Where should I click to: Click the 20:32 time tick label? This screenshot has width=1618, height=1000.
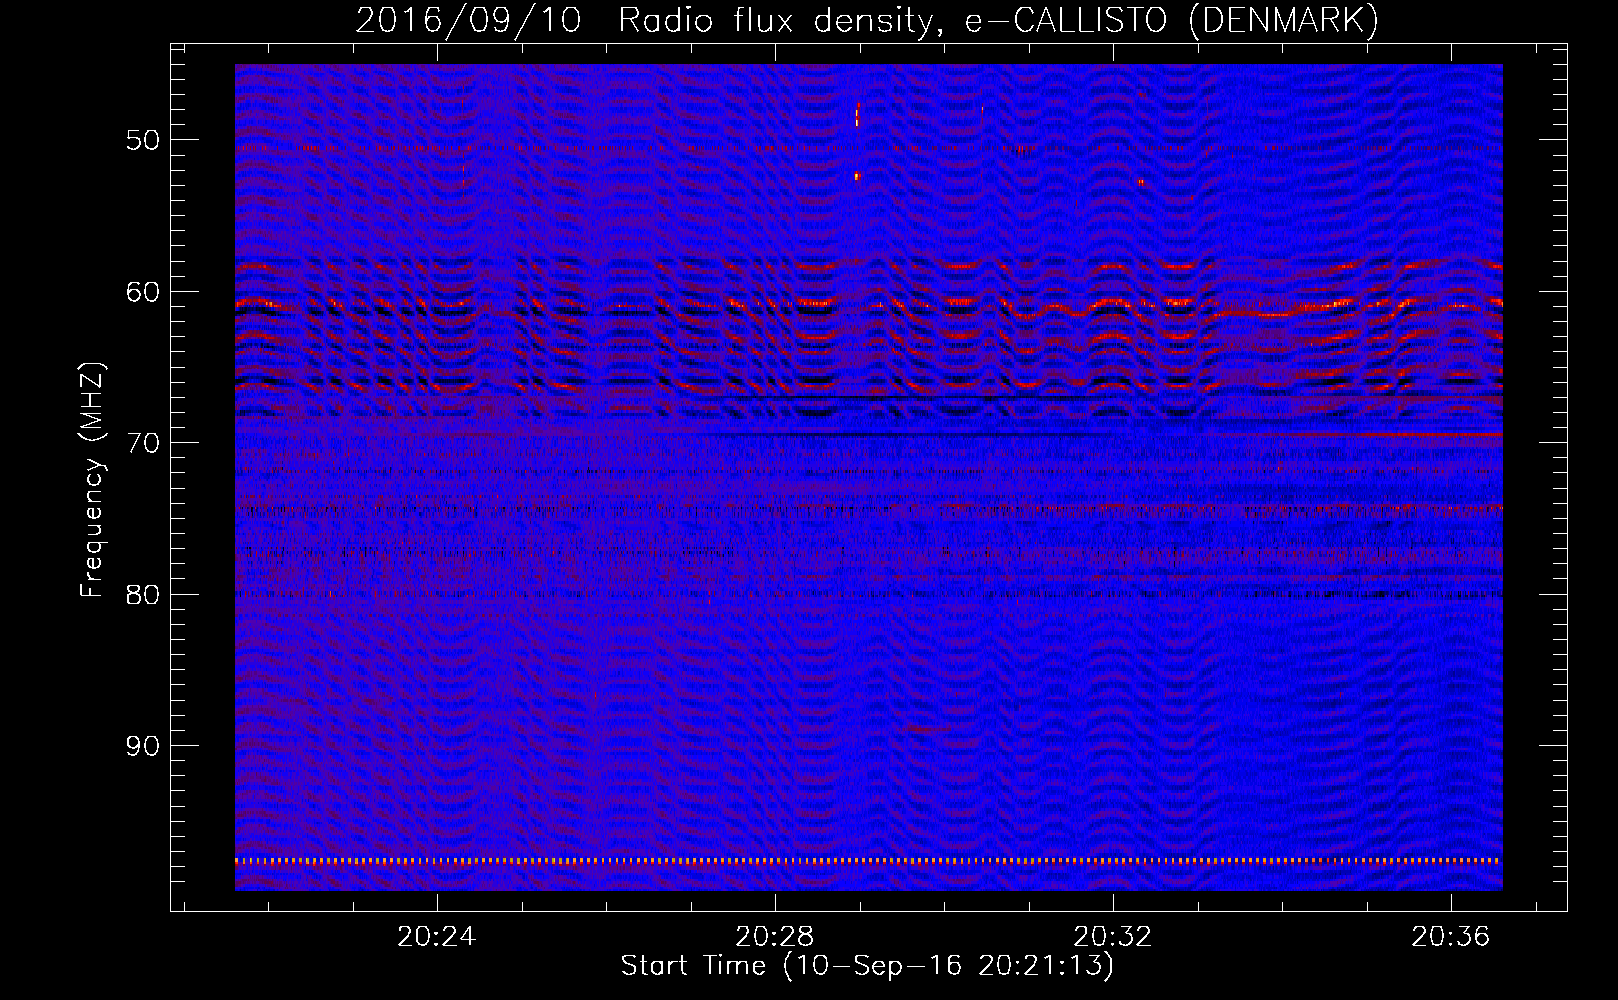tap(1112, 937)
